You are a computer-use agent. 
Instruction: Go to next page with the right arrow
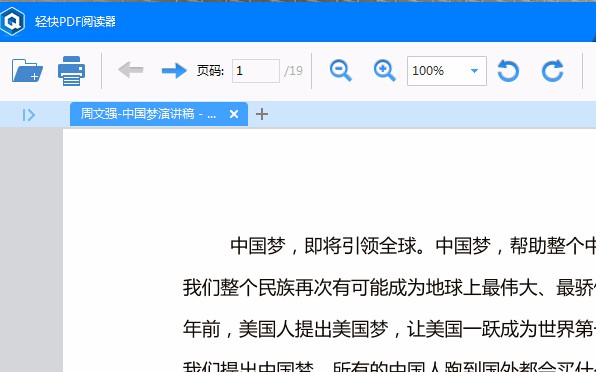point(174,70)
